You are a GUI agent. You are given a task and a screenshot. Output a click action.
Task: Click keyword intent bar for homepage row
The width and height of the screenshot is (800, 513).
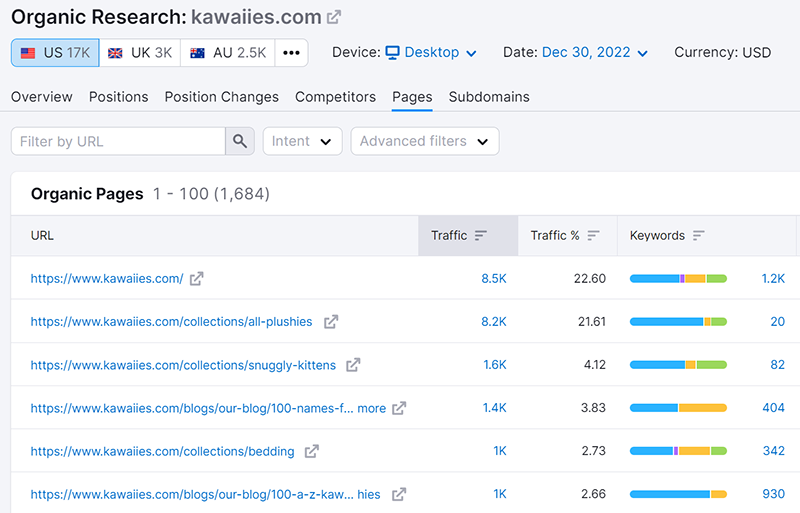pos(678,279)
